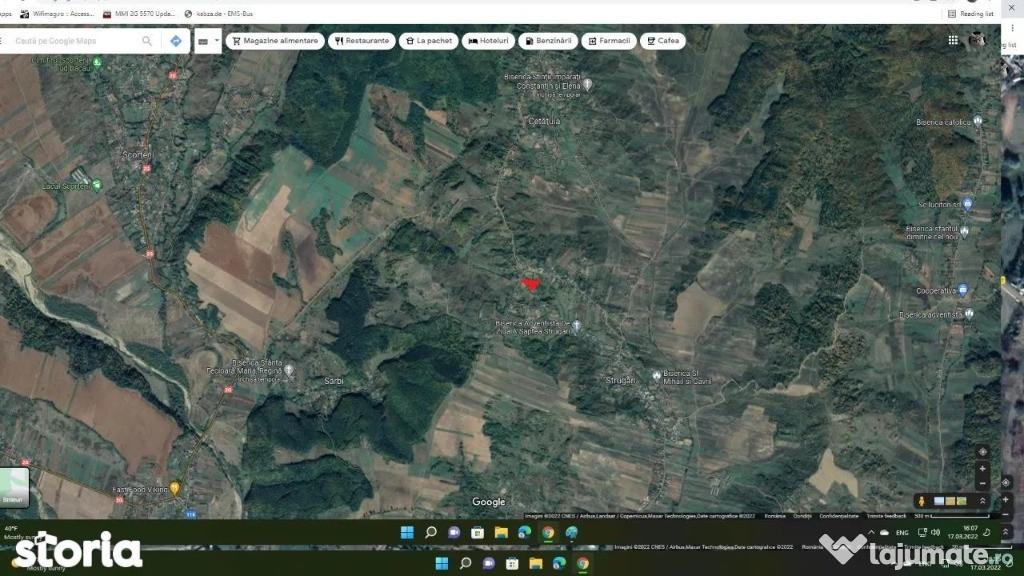Select the Fast Food Viking map marker
Screen dimensions: 1024x576
point(174,489)
